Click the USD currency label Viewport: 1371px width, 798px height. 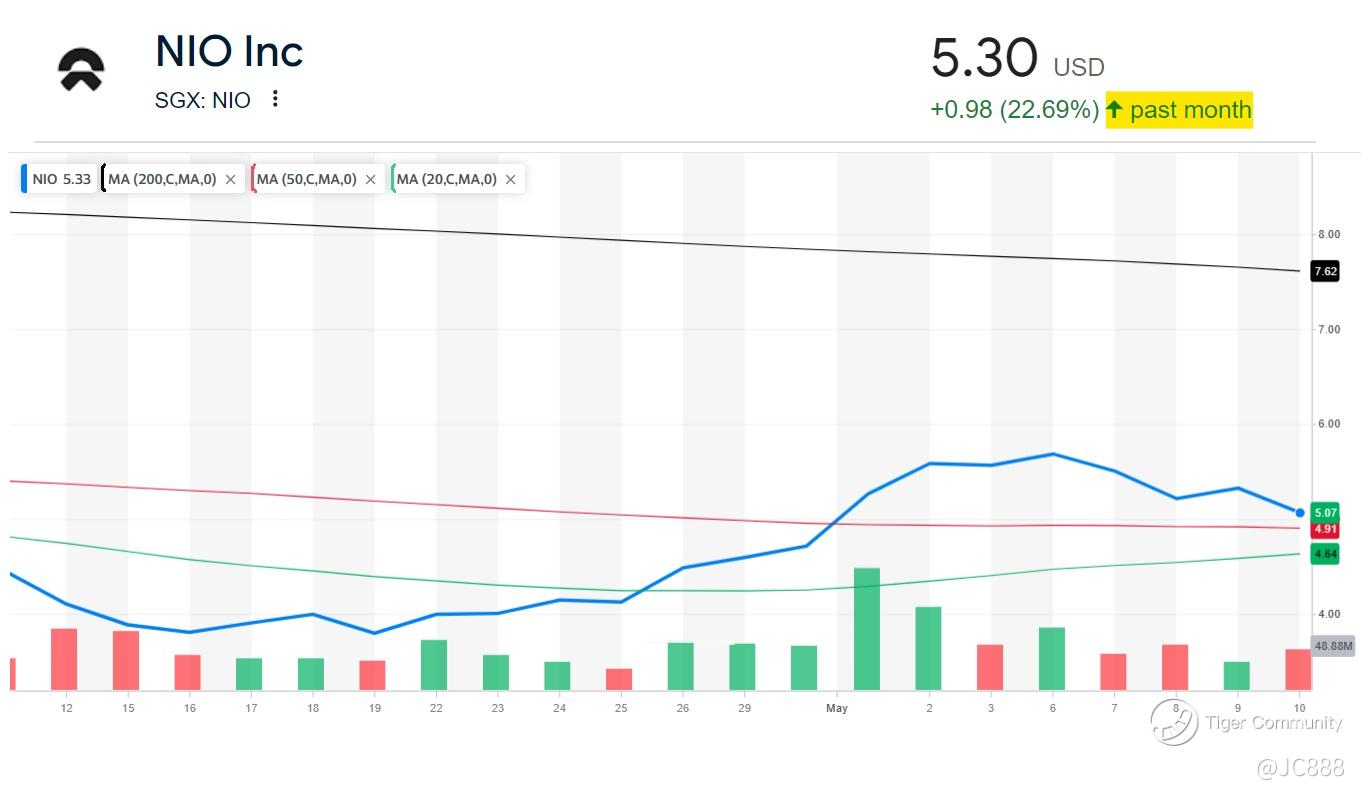1079,67
